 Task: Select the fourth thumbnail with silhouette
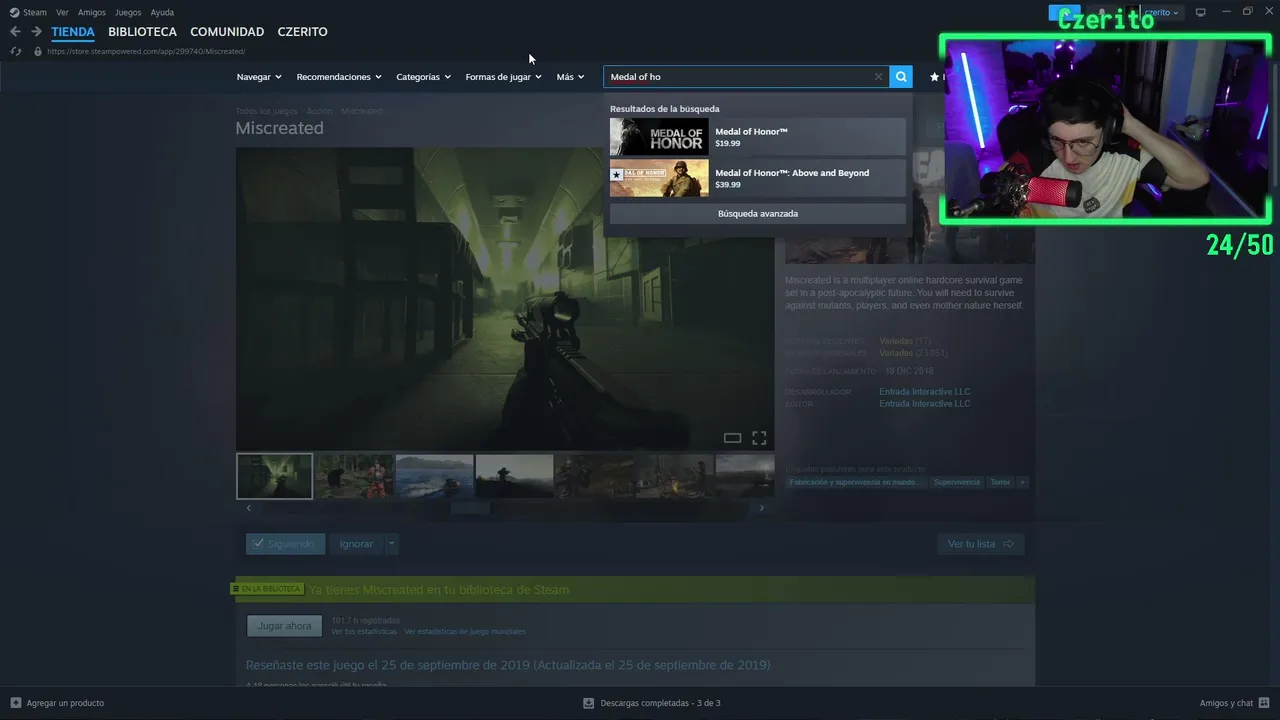[514, 476]
